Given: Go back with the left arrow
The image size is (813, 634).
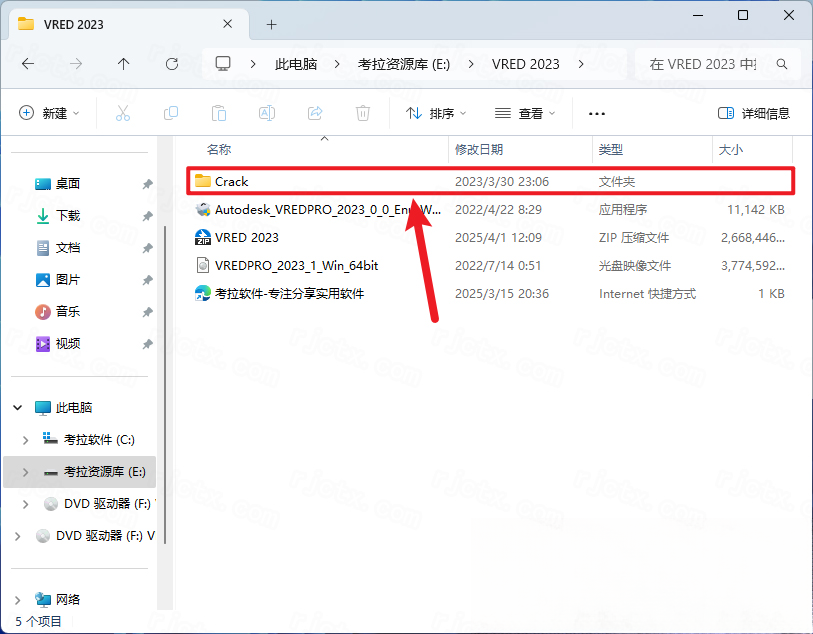Looking at the screenshot, I should click(28, 64).
